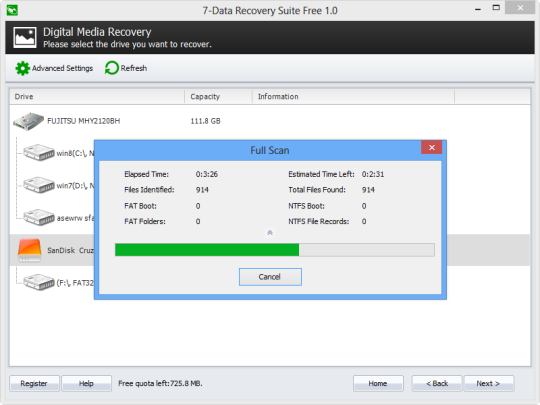Select the F: FAT32 partition drive icon

(x=39, y=282)
